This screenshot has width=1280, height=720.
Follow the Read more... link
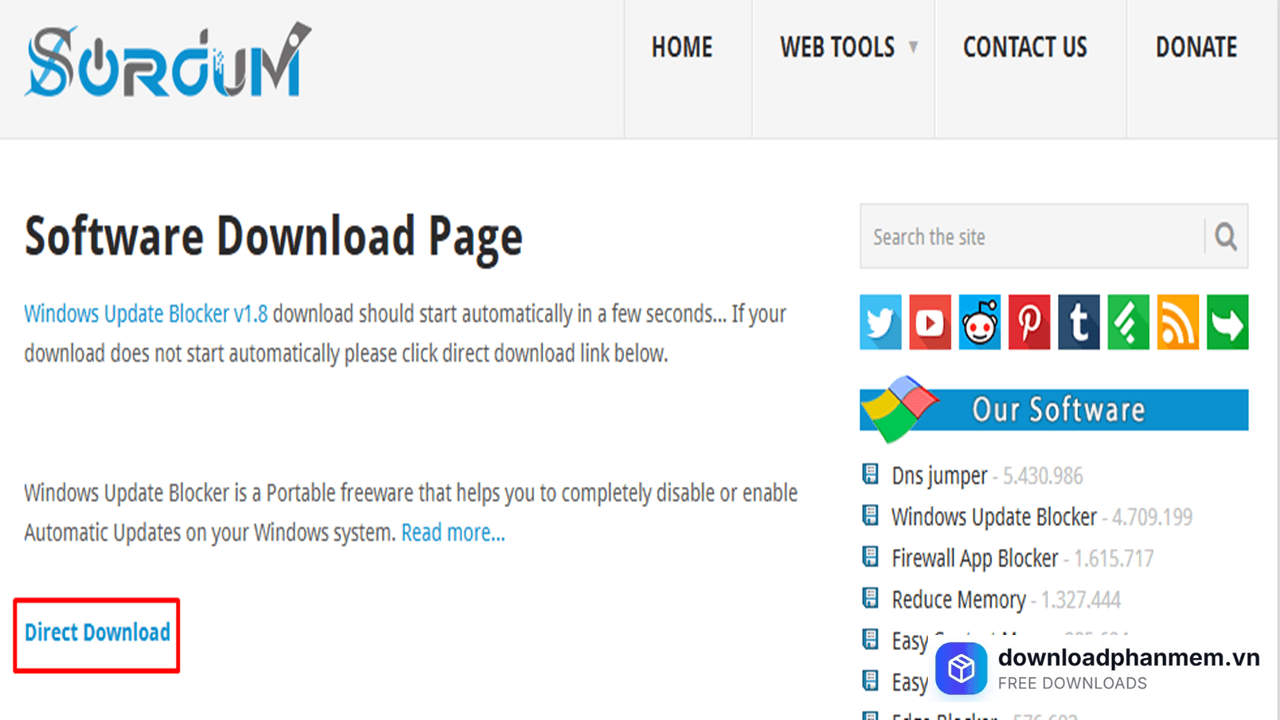[x=453, y=533]
